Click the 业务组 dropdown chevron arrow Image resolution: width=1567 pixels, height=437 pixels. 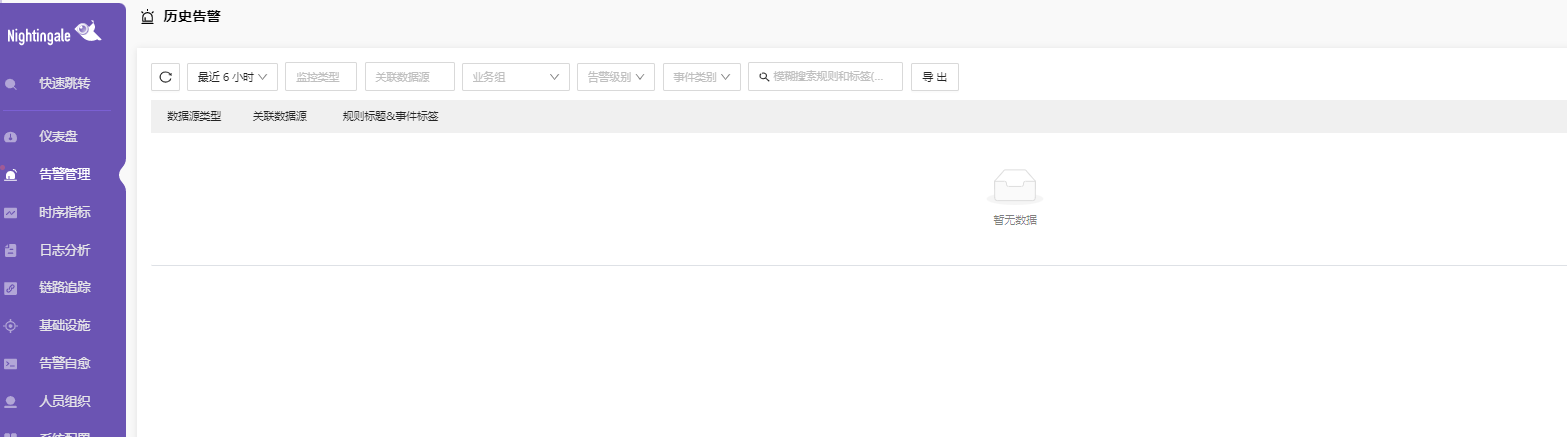pyautogui.click(x=554, y=77)
